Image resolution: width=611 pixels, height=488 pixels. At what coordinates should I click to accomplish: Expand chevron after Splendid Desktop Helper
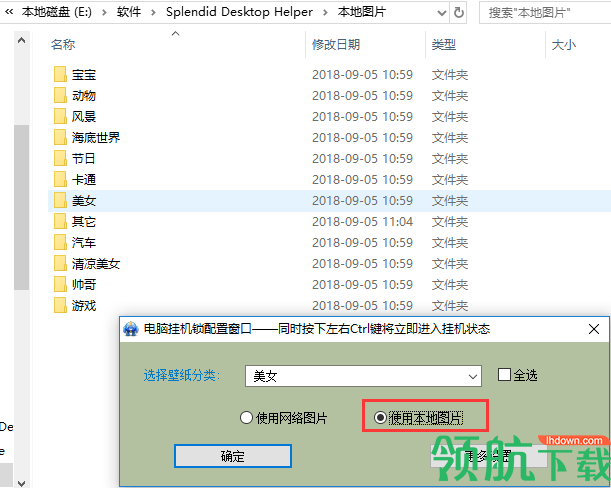(x=325, y=12)
